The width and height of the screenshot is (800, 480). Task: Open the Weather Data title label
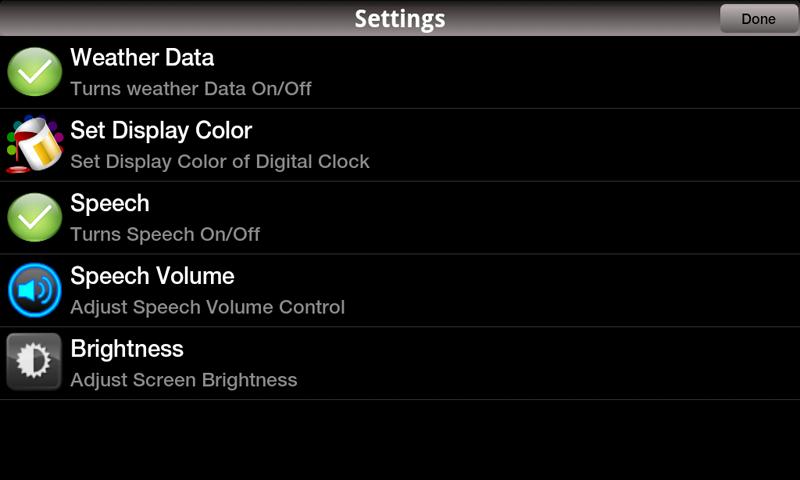142,58
